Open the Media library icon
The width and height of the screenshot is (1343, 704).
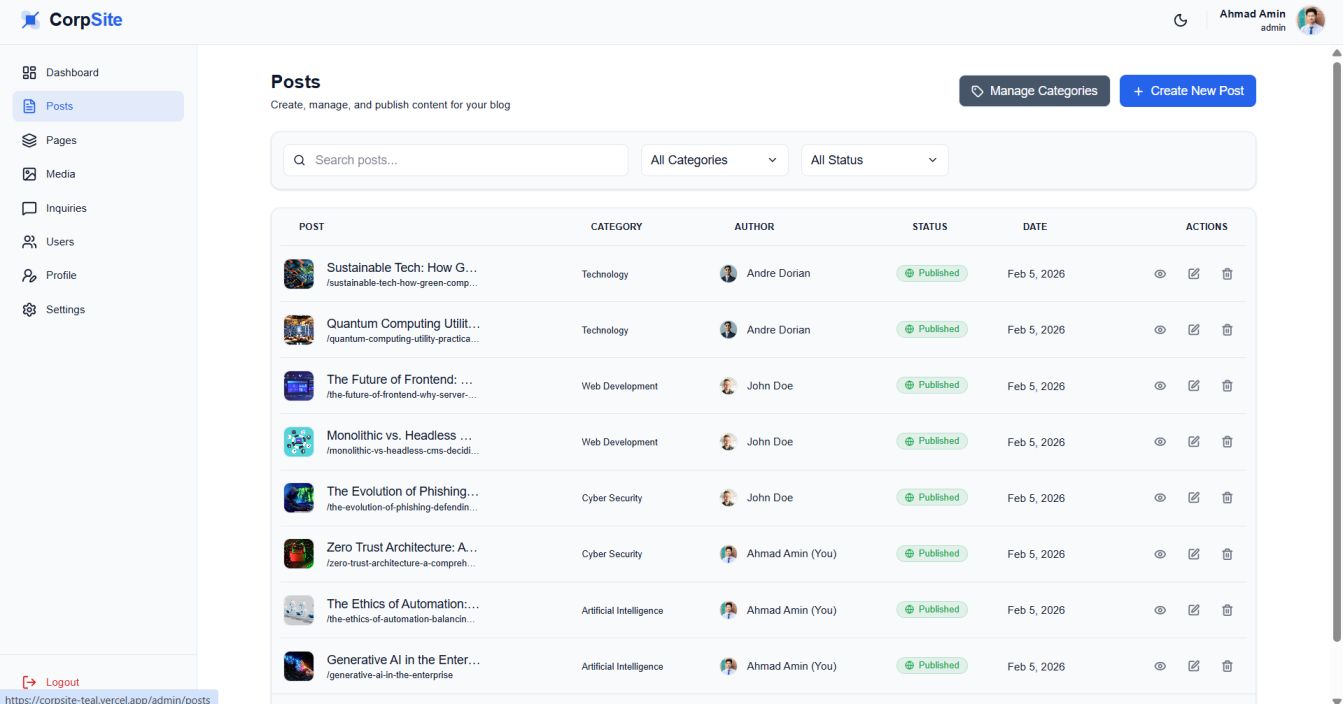click(x=30, y=174)
